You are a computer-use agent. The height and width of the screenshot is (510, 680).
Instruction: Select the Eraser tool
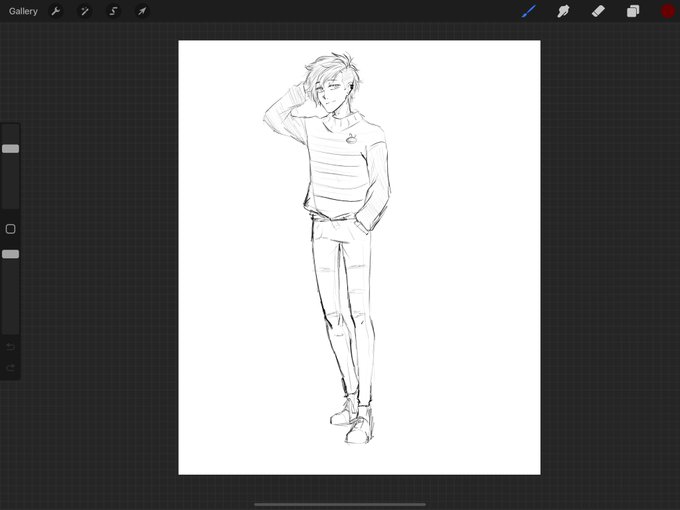[x=598, y=11]
